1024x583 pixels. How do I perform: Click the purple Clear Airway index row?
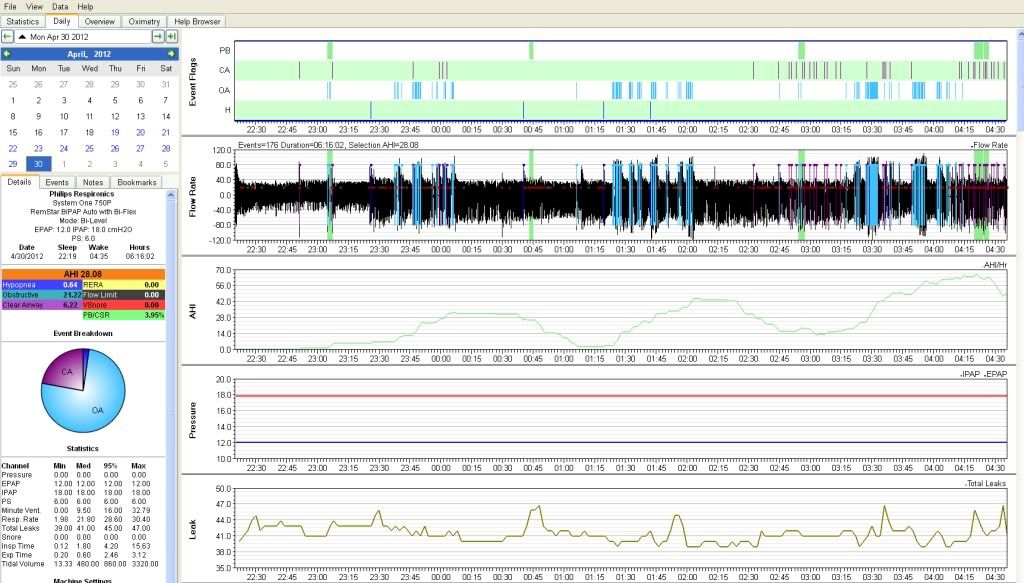click(41, 305)
